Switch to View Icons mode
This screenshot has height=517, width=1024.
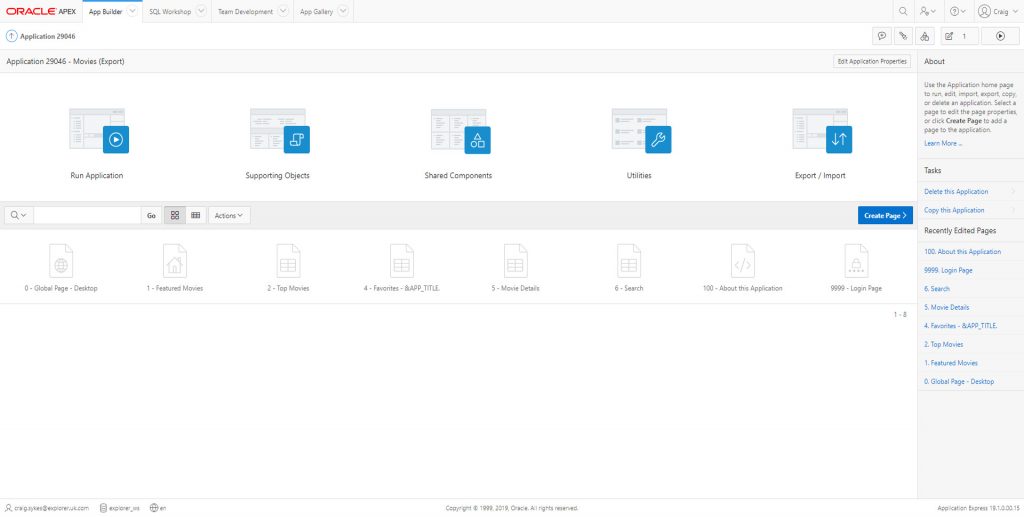[x=174, y=215]
